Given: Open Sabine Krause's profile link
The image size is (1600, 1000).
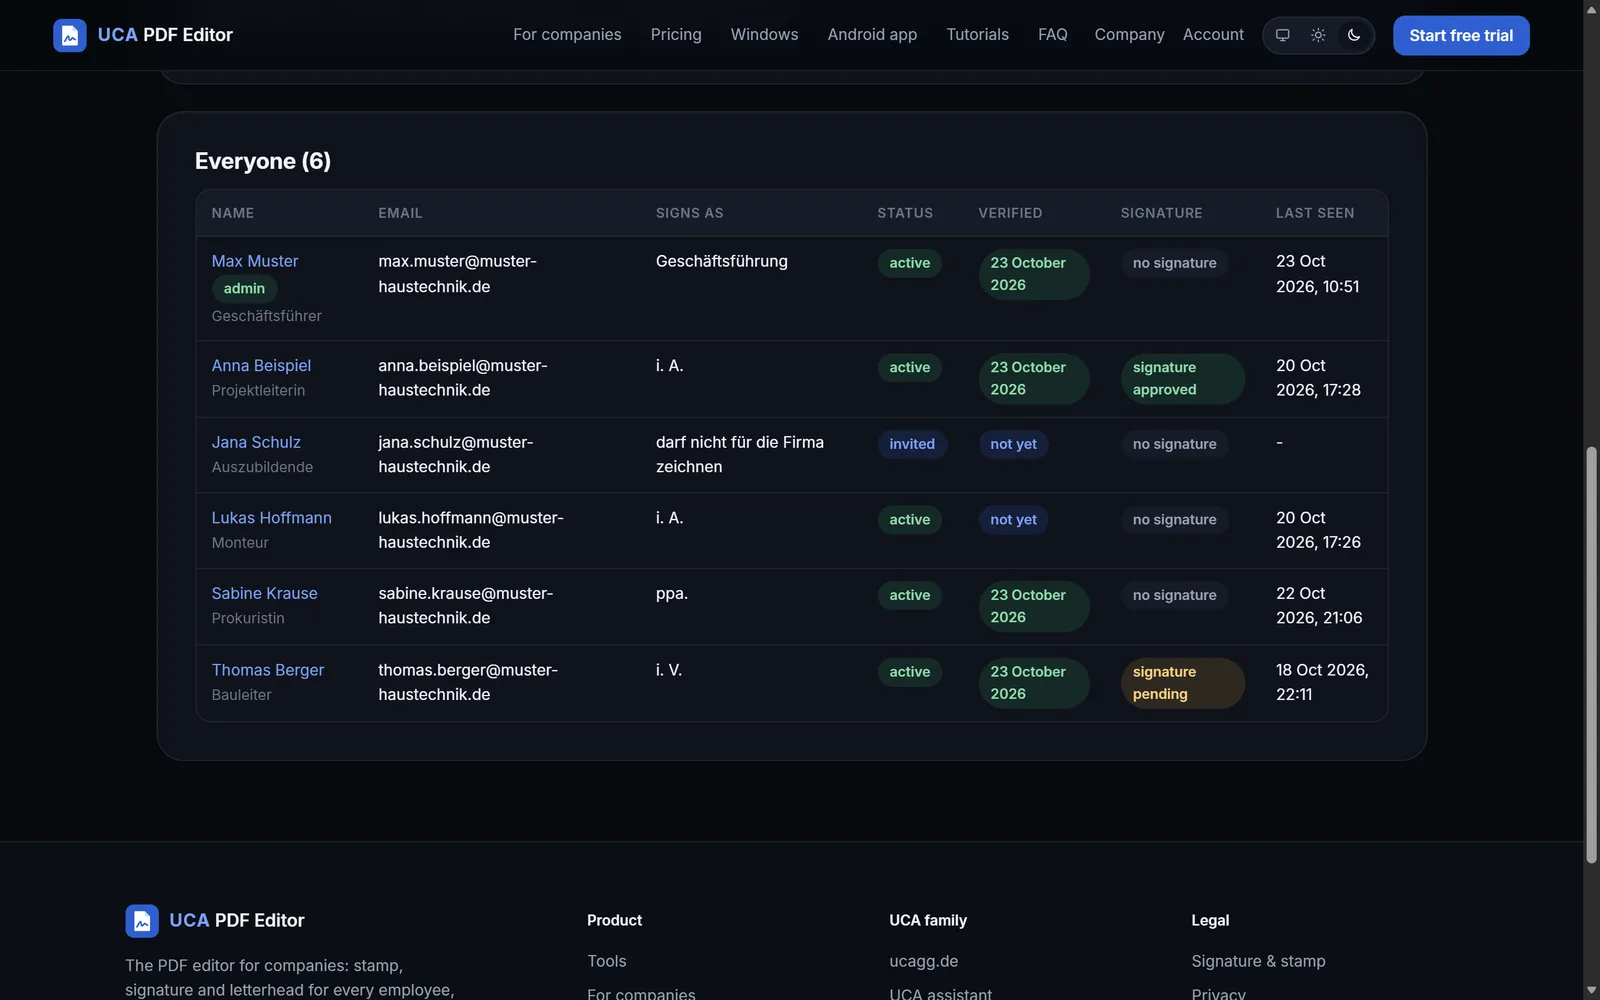Looking at the screenshot, I should pyautogui.click(x=264, y=594).
